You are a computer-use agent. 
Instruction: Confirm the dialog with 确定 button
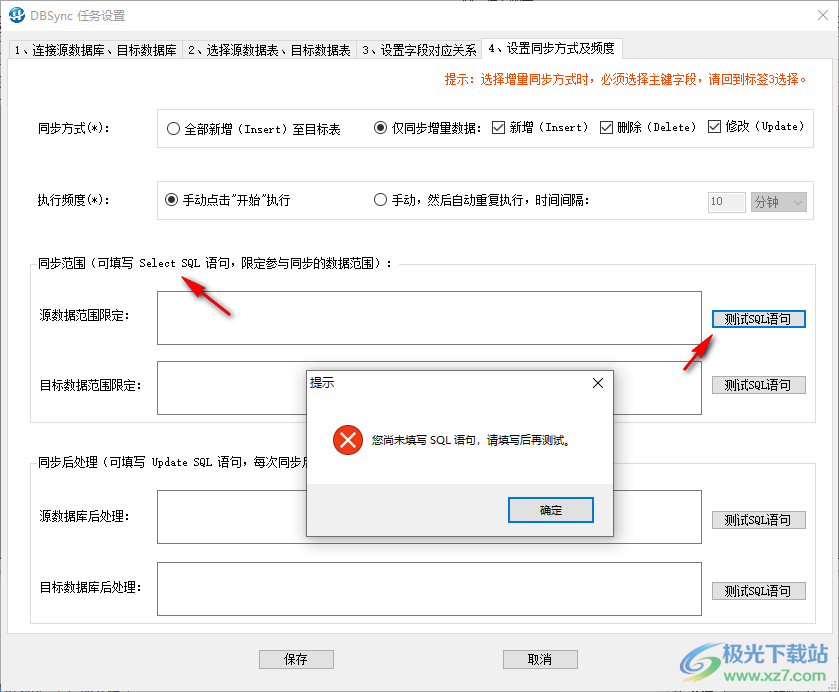pos(551,510)
